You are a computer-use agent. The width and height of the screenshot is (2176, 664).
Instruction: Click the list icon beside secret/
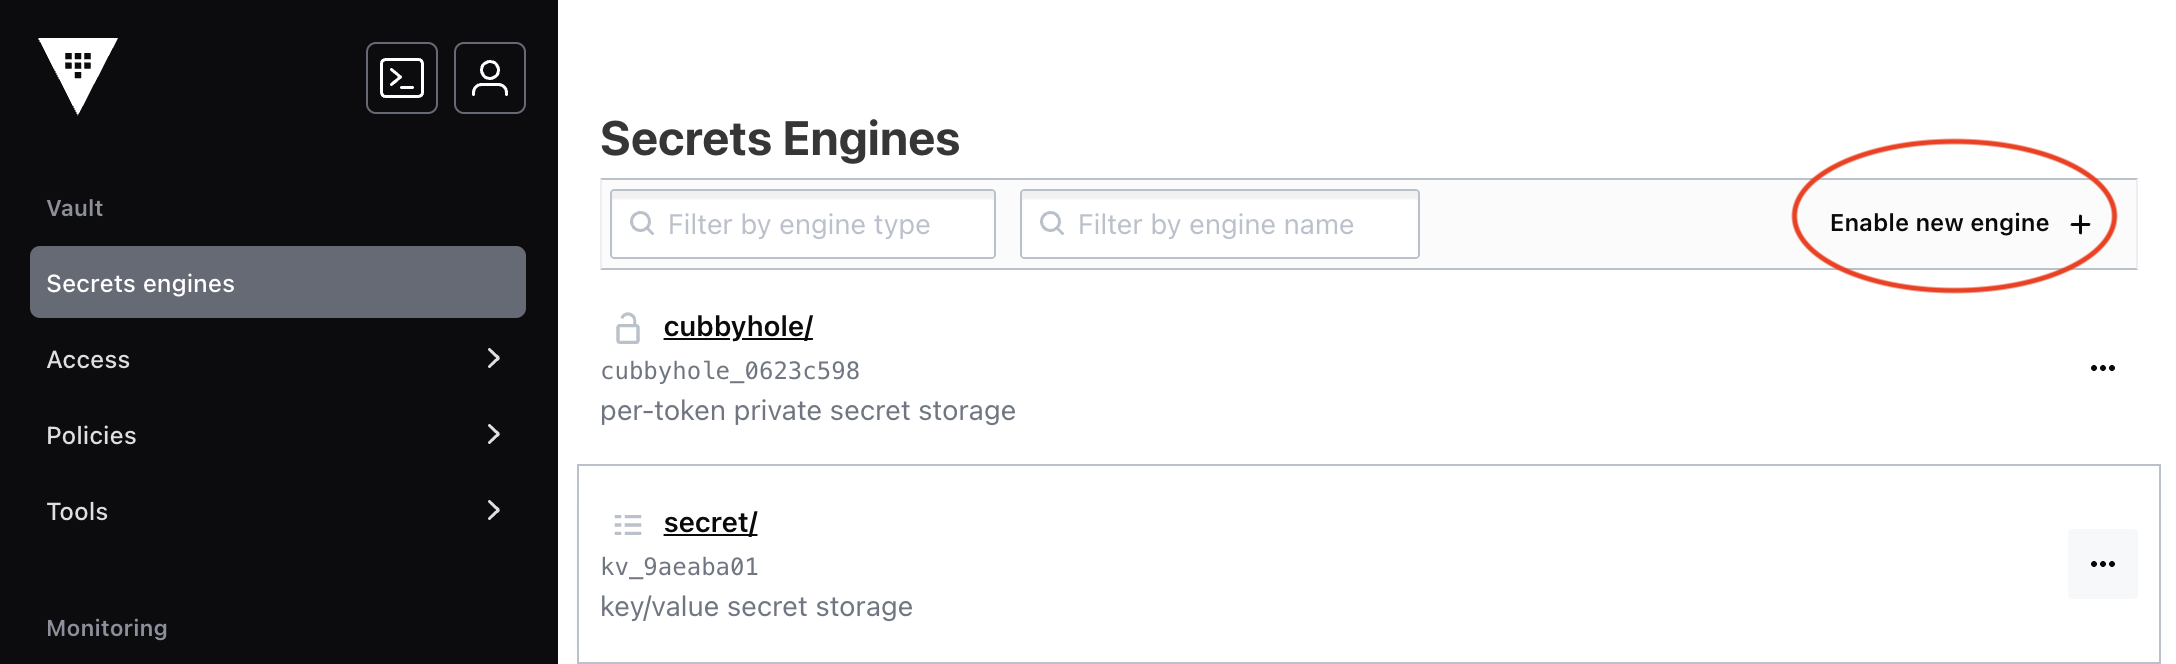coord(628,523)
